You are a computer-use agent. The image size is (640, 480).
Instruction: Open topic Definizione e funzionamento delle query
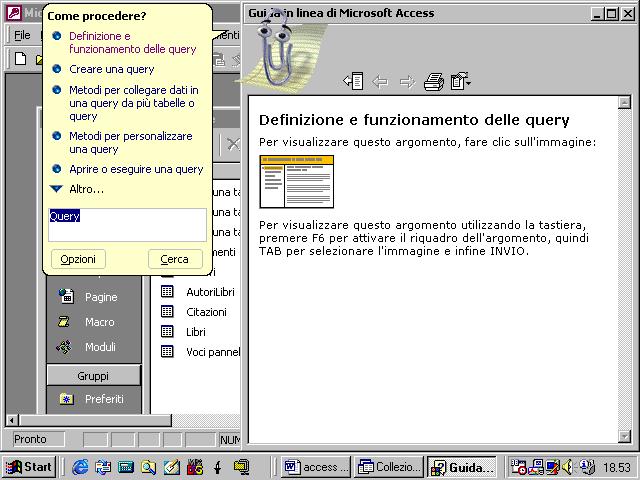133,42
